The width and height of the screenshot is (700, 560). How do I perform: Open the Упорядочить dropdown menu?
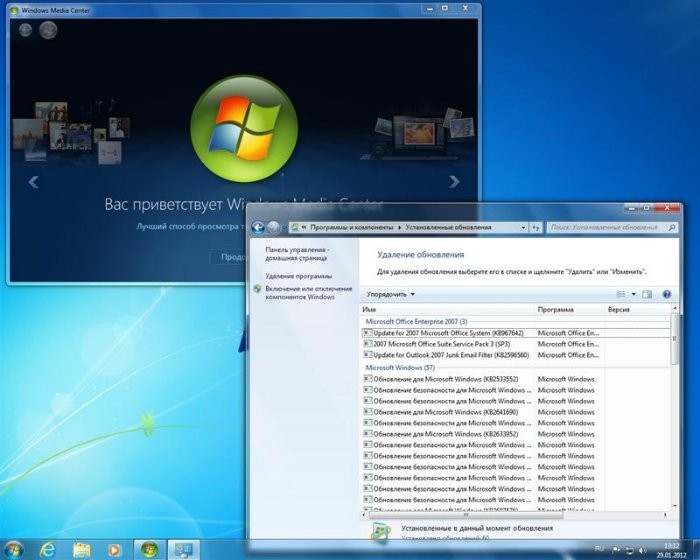click(391, 294)
